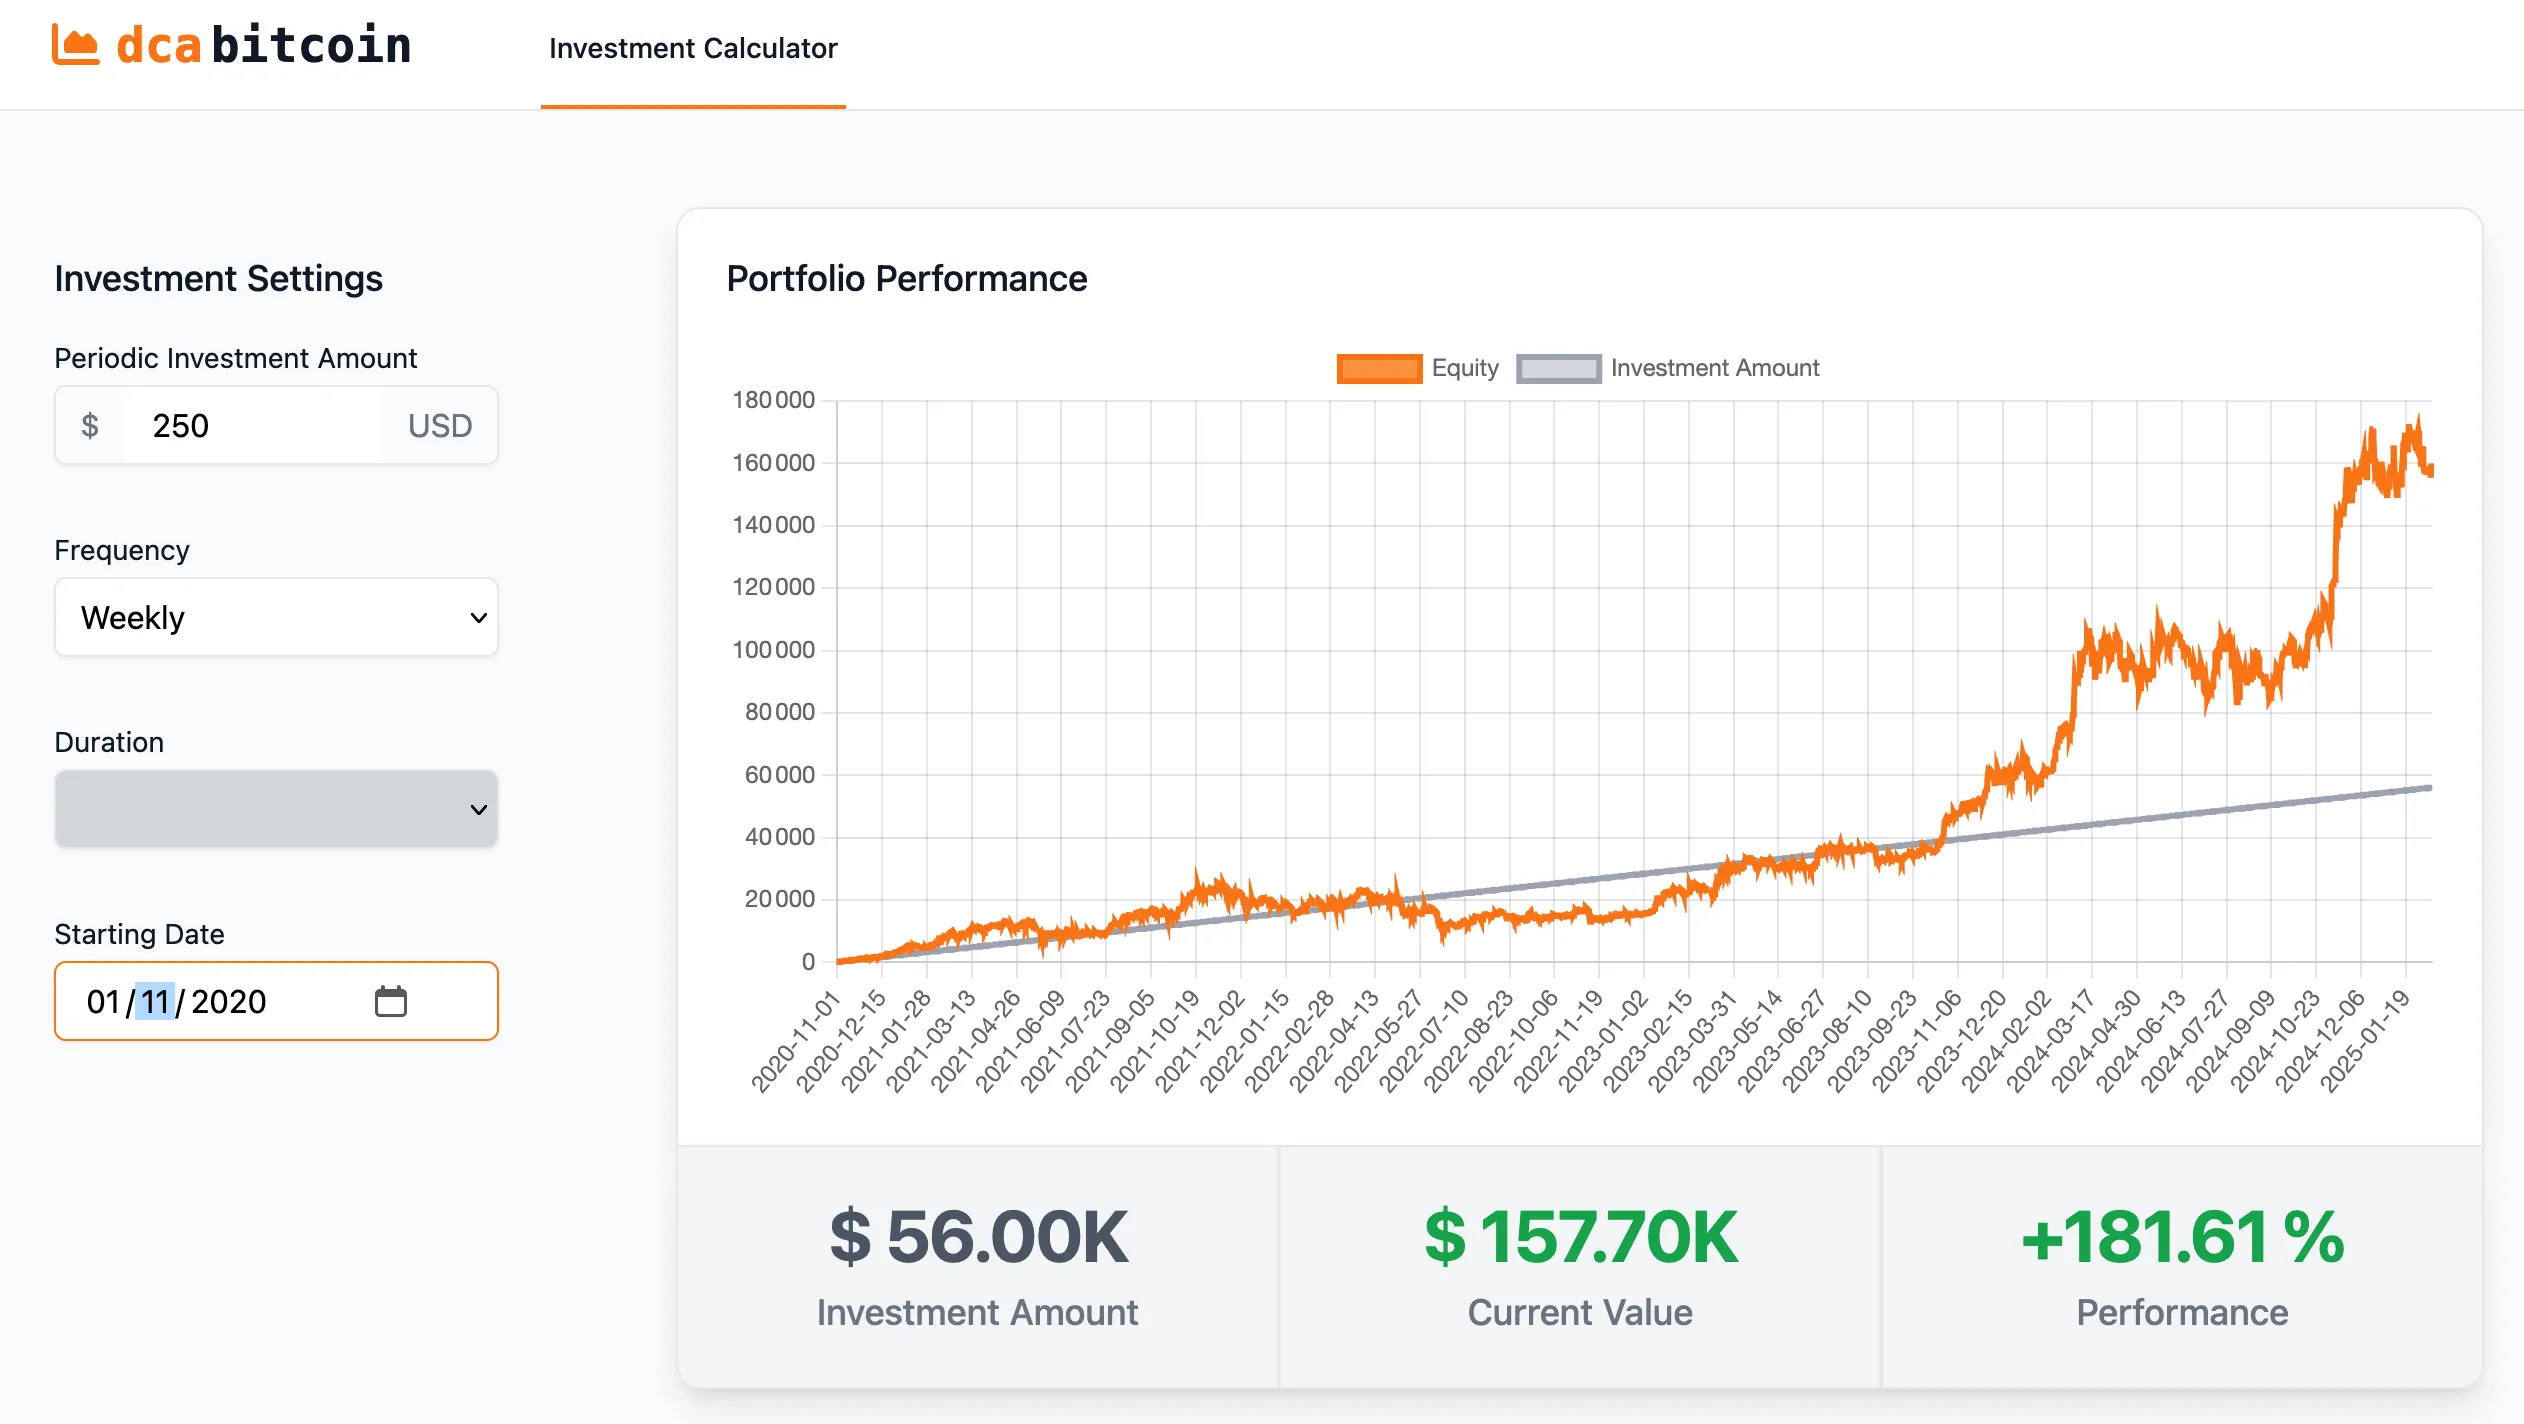Go to dcabitcoin home via logo text
This screenshot has width=2524, height=1424.
pos(264,46)
